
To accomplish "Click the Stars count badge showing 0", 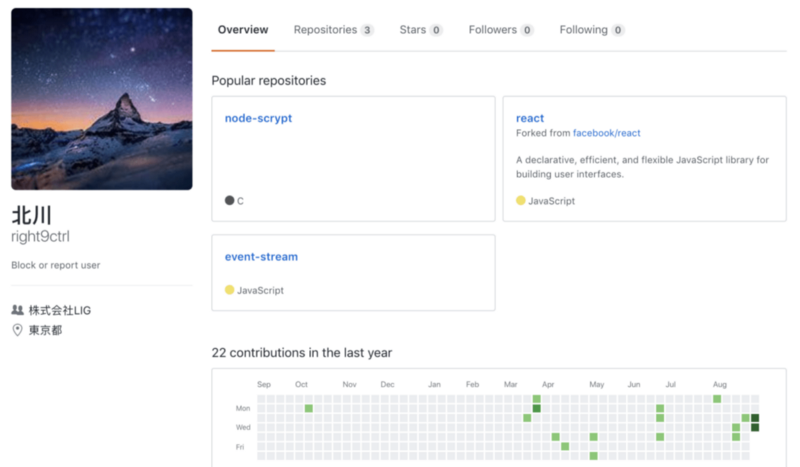I will pyautogui.click(x=436, y=31).
